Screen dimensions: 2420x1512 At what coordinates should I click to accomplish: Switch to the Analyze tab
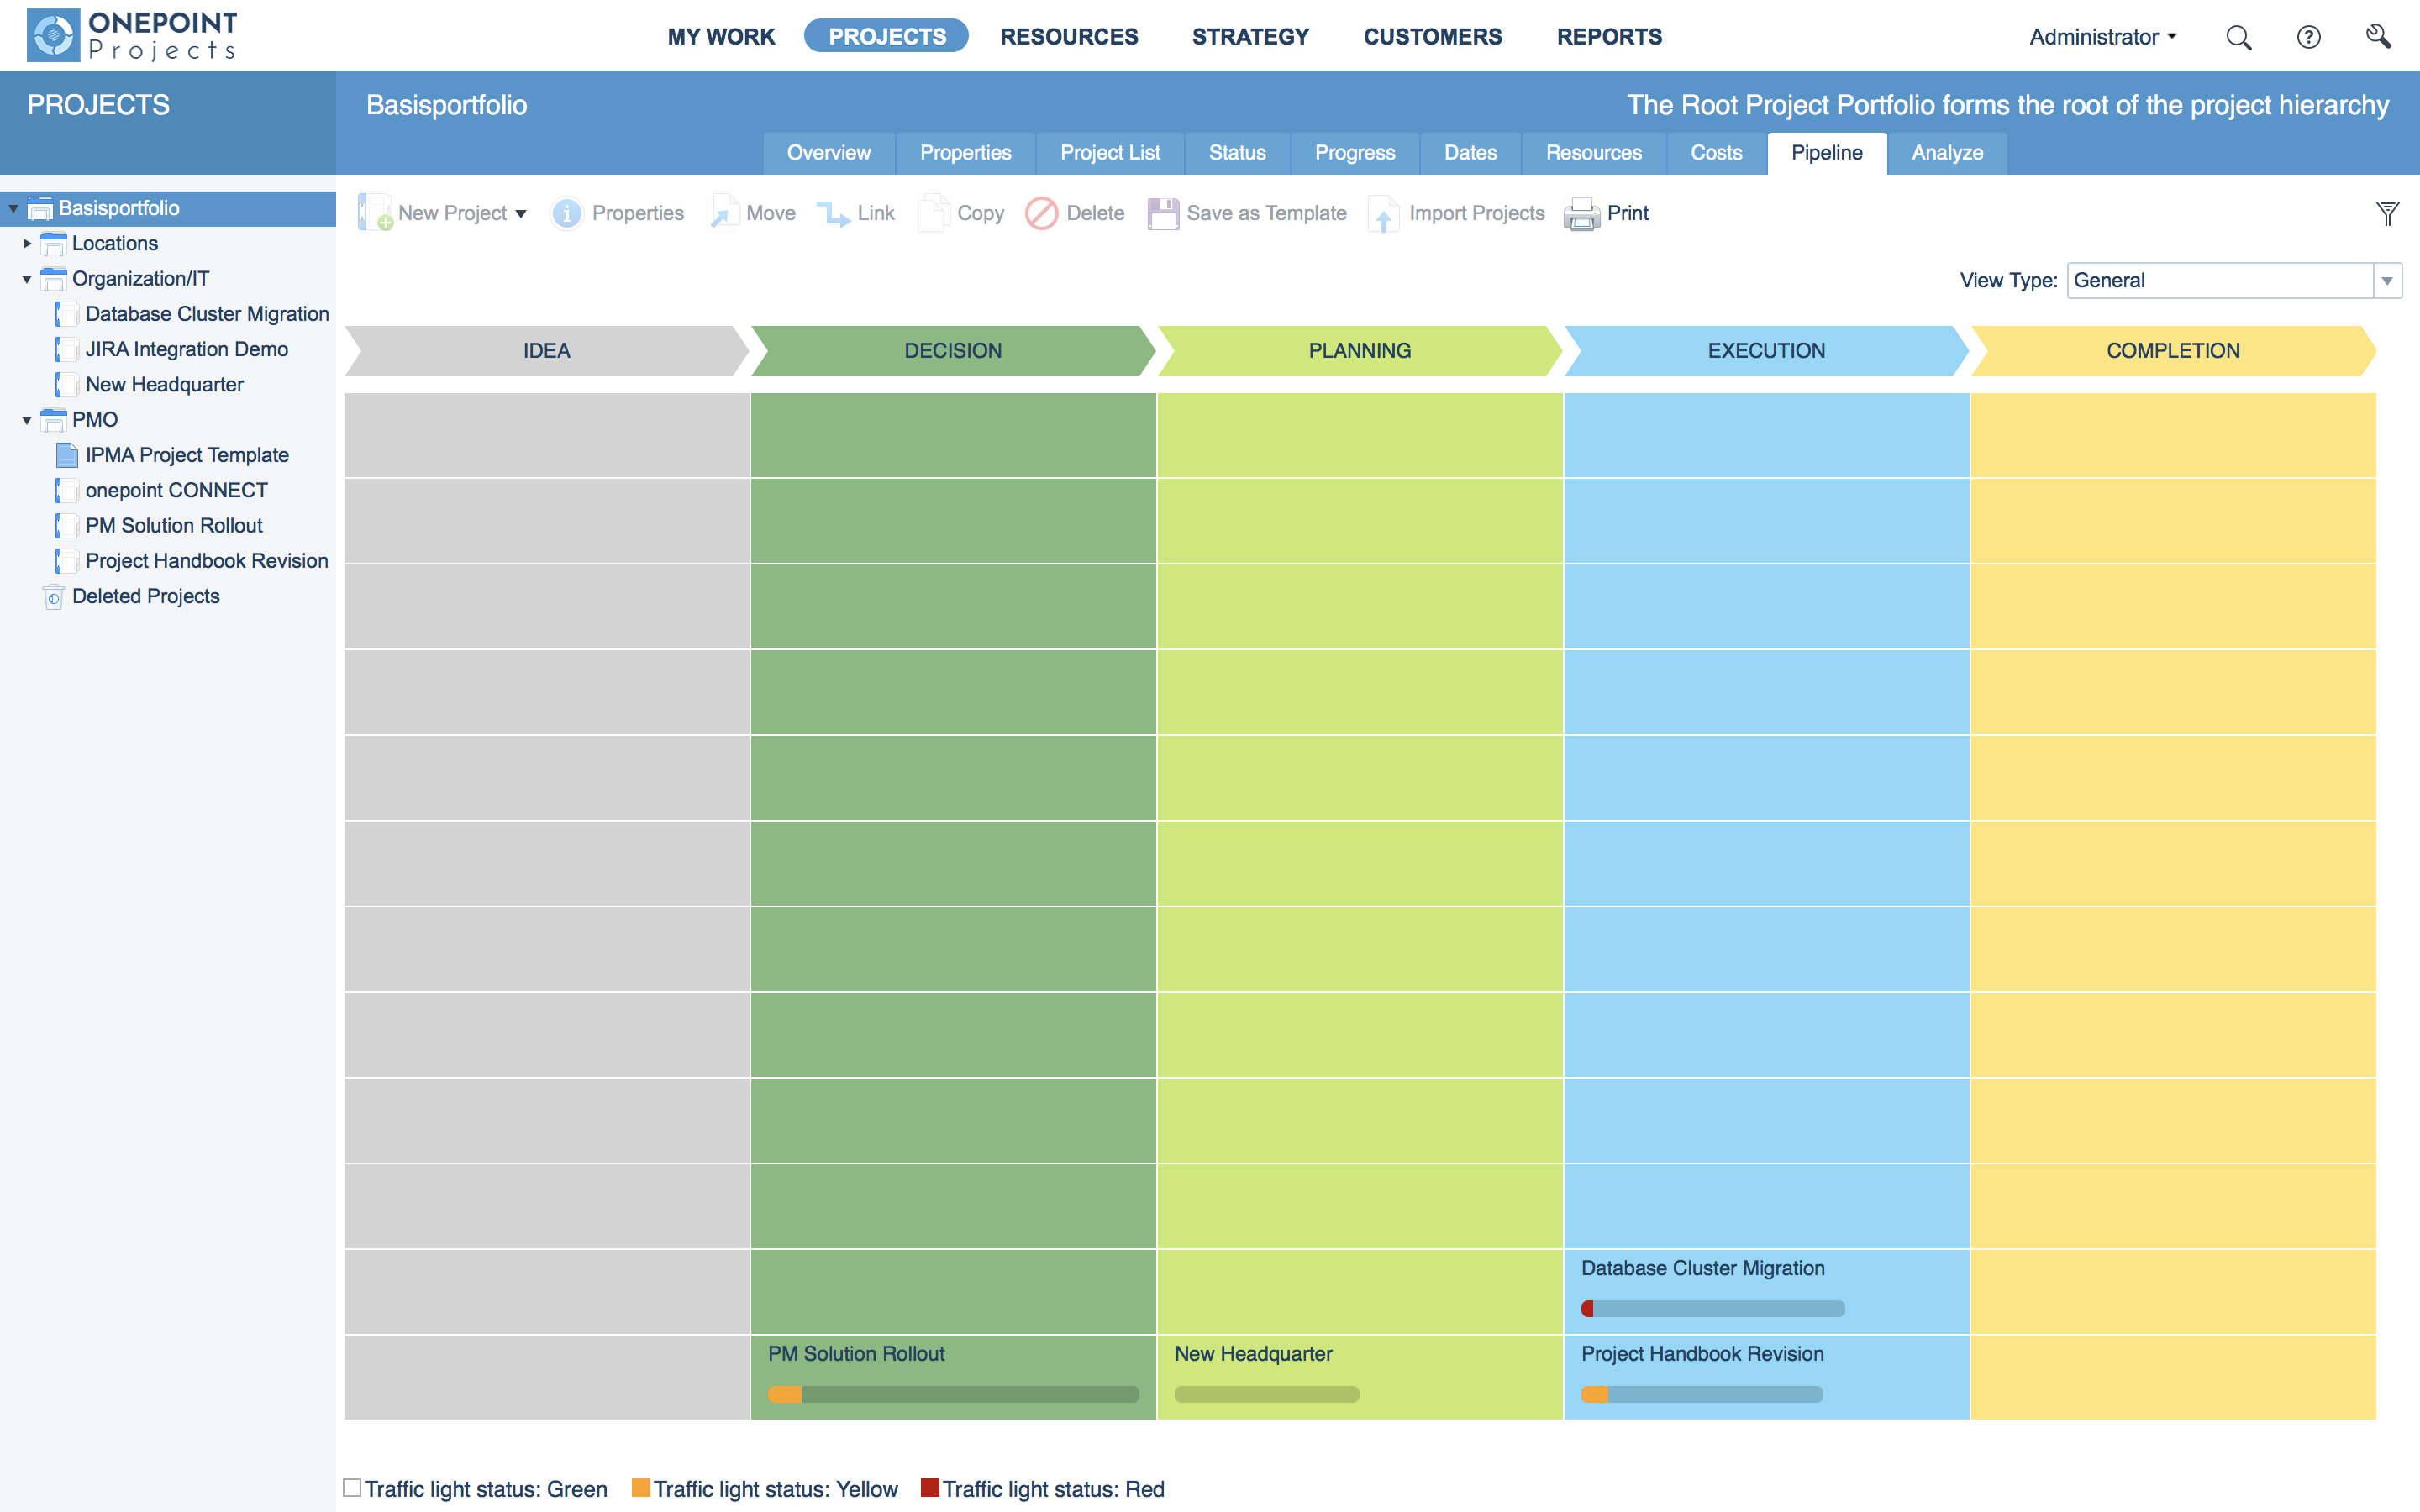[x=1946, y=153]
